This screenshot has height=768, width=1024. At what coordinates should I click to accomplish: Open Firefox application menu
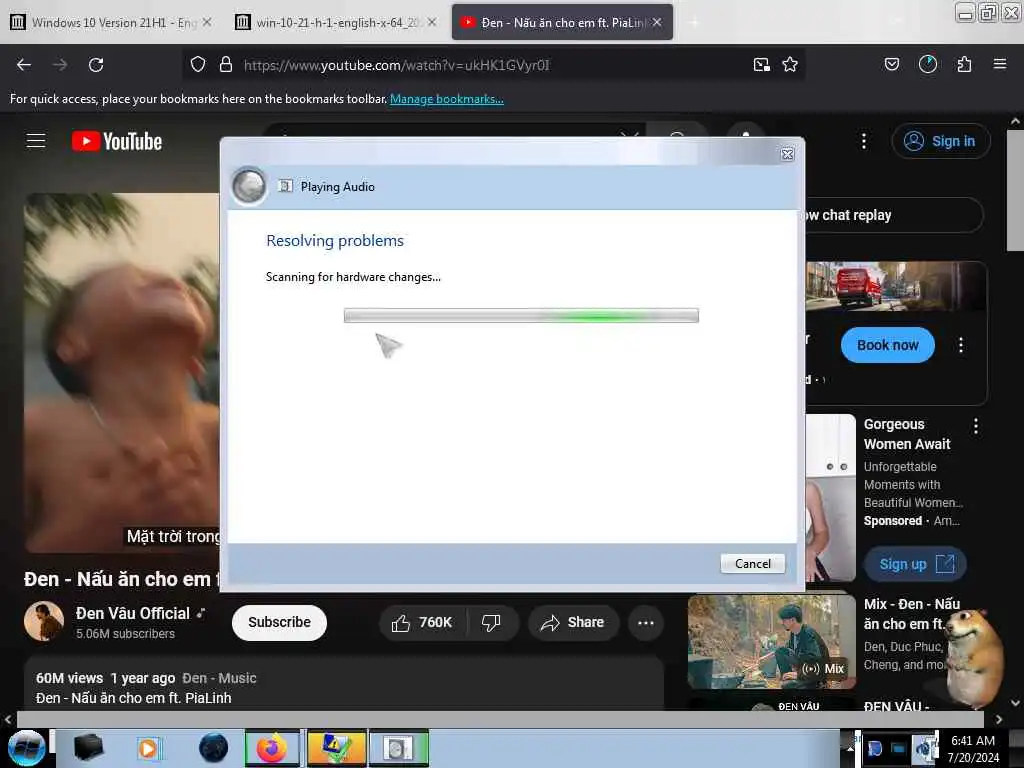(x=999, y=64)
